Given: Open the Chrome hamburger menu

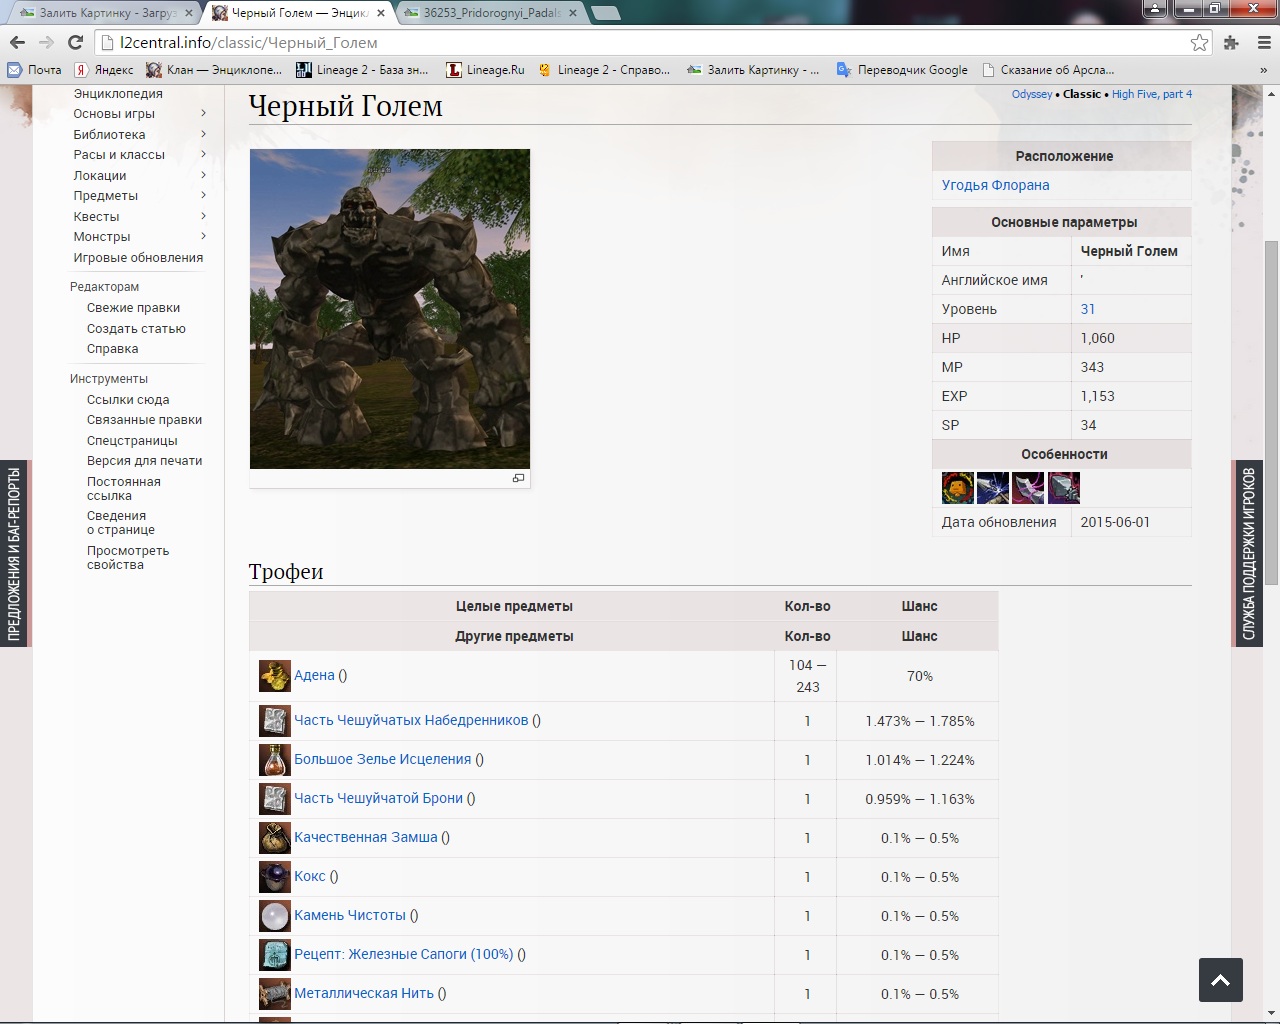Looking at the screenshot, I should pos(1263,42).
